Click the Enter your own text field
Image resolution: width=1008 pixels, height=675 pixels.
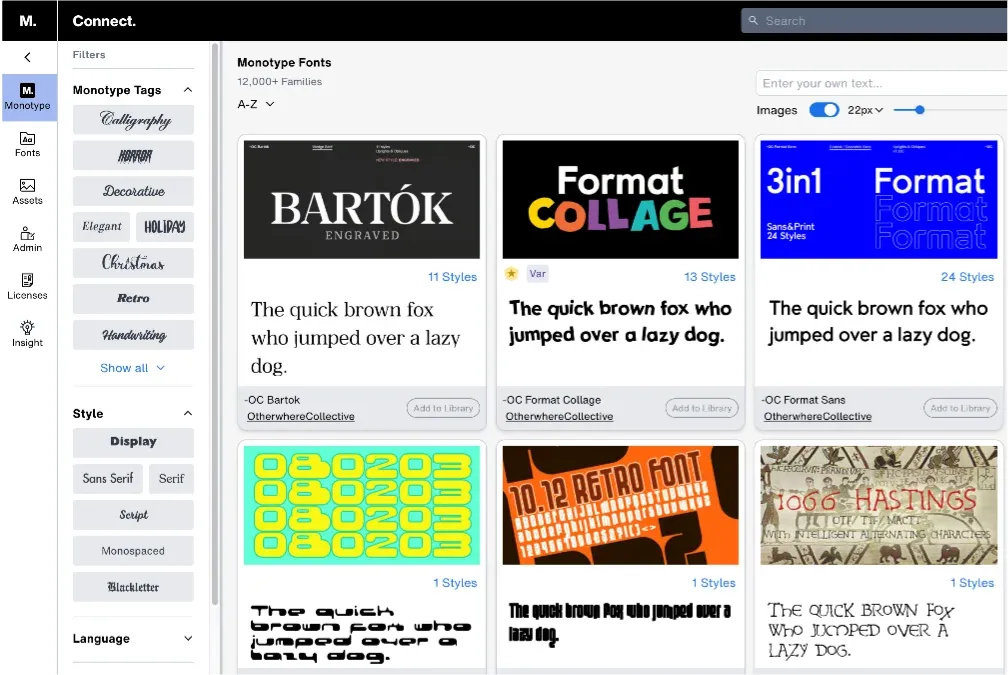pyautogui.click(x=882, y=83)
